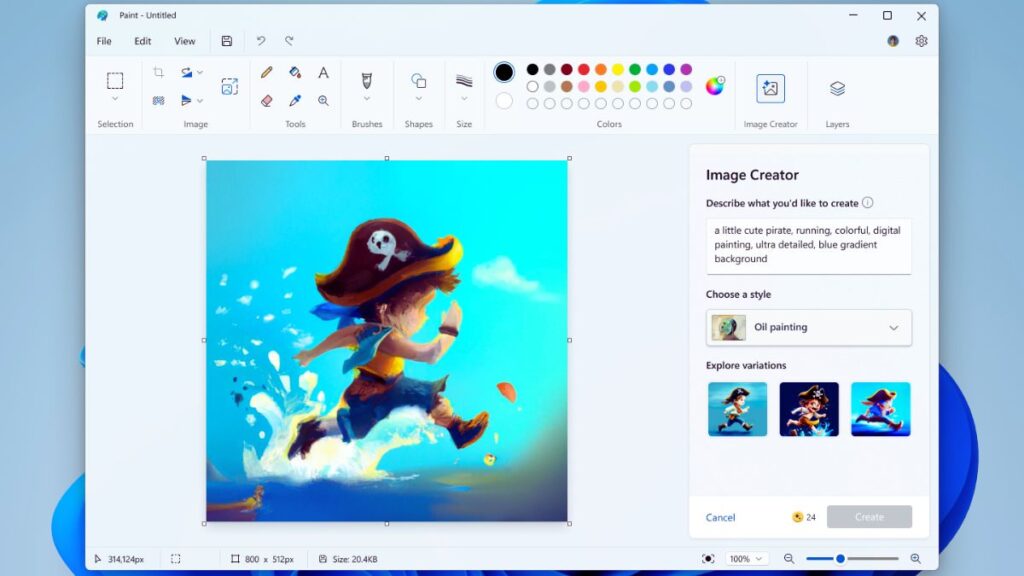
Task: Click the Undo arrow
Action: [259, 41]
